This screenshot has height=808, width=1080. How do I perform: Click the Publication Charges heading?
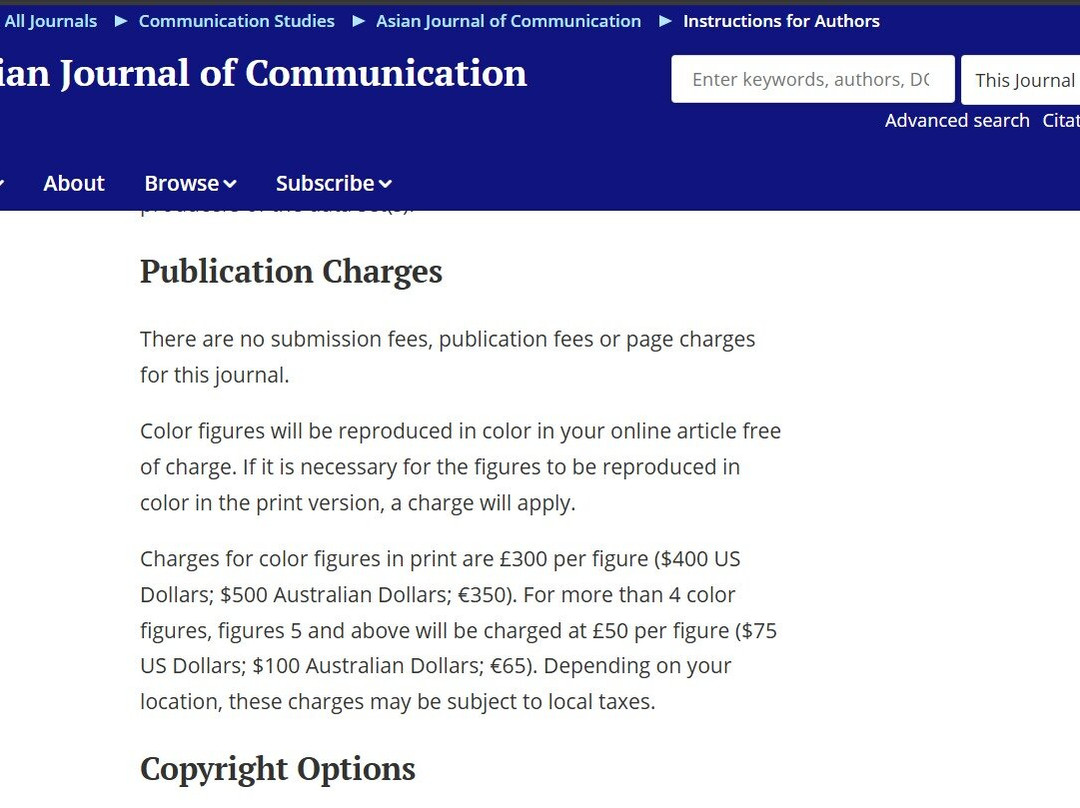[290, 272]
